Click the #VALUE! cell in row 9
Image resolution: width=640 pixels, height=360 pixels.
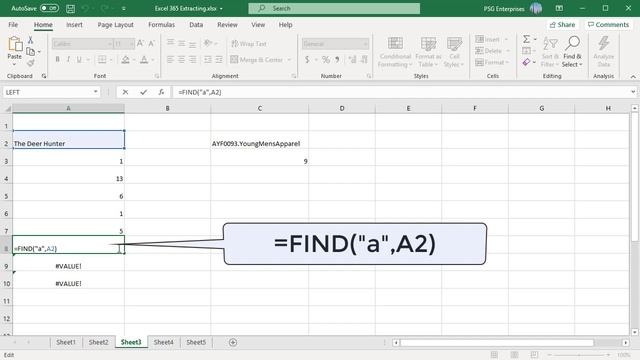(x=69, y=262)
